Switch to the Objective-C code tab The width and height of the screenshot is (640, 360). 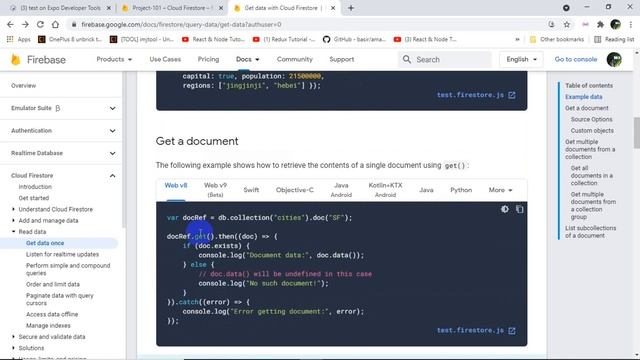tap(294, 190)
